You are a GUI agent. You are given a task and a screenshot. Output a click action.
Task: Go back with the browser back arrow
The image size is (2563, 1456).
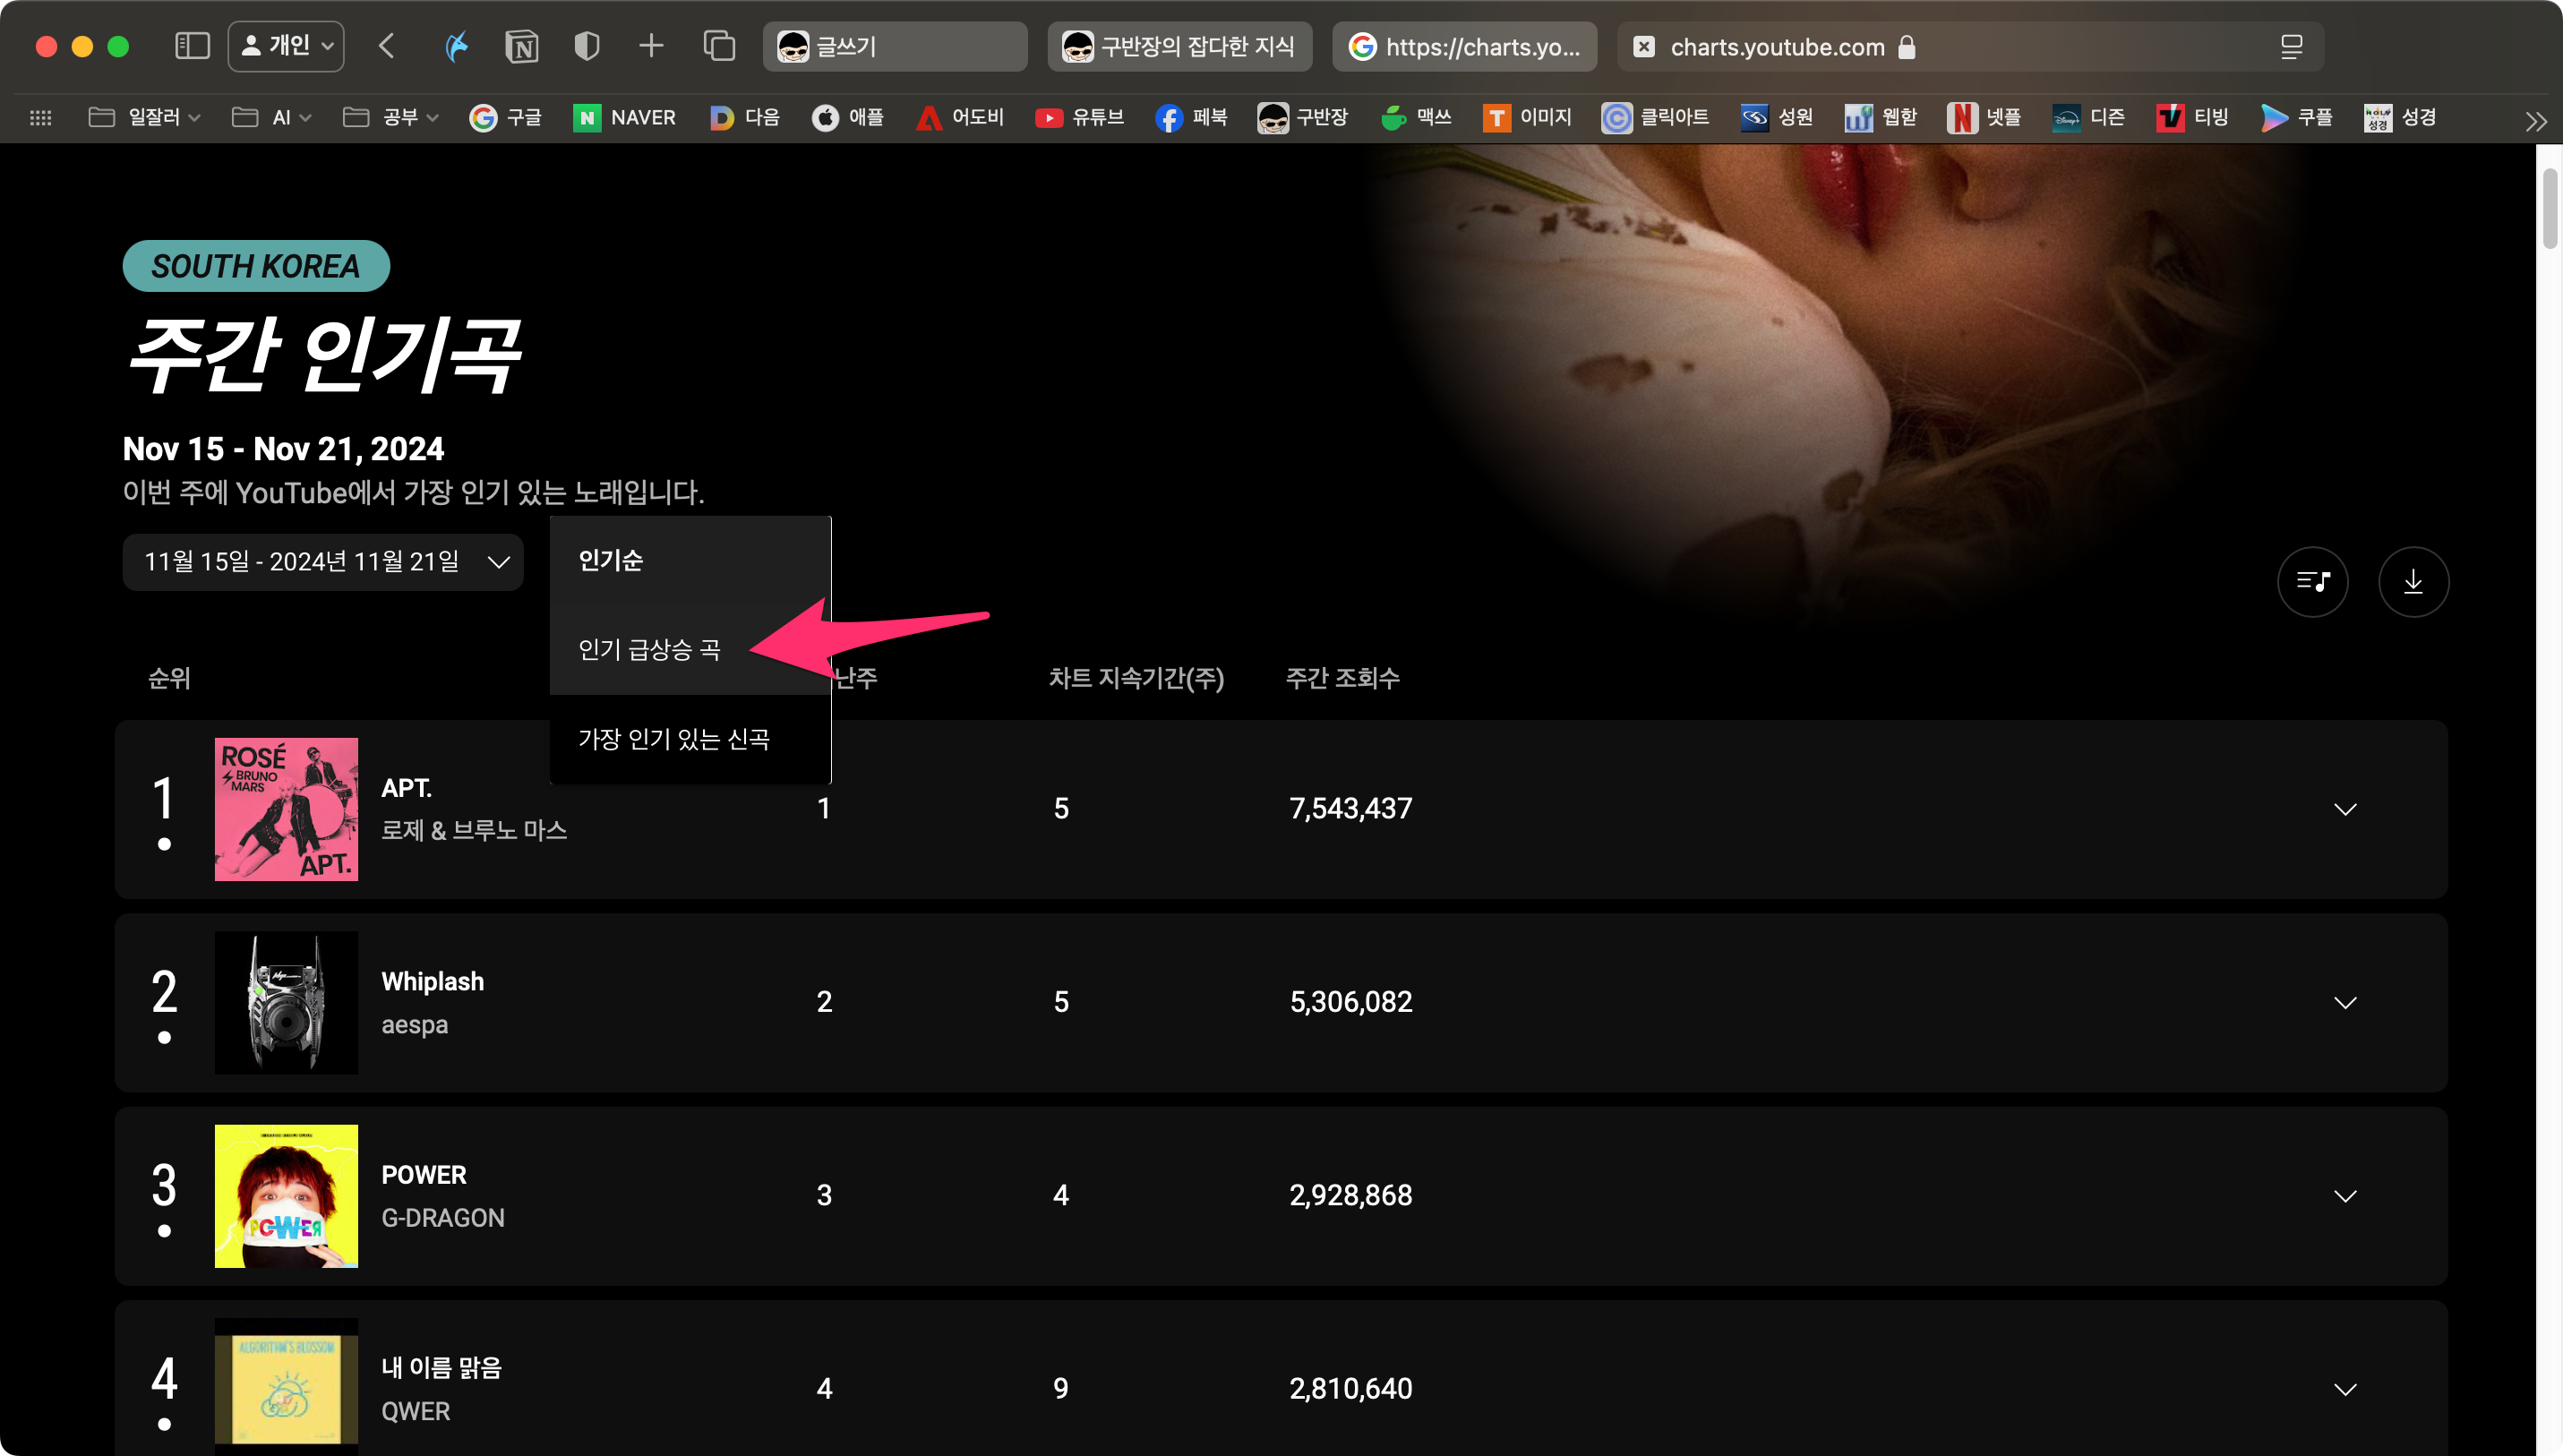tap(388, 46)
